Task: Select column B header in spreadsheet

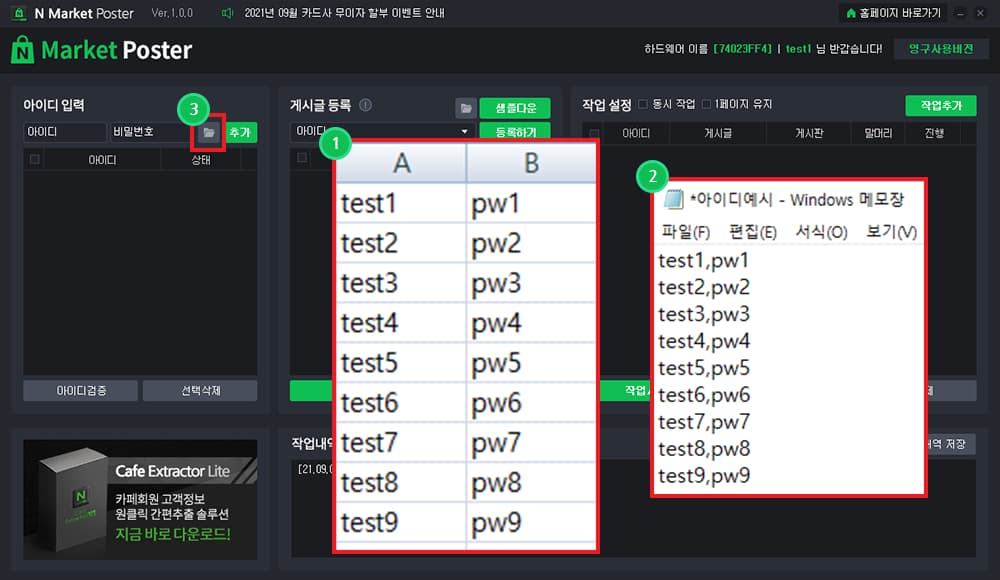Action: tap(531, 163)
